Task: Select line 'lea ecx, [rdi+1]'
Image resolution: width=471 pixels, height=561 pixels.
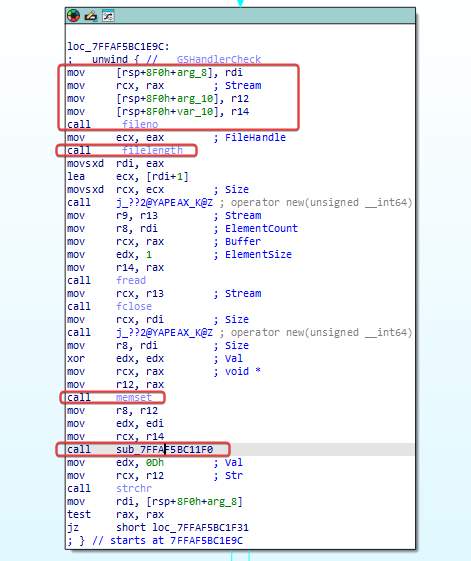Action: [128, 176]
